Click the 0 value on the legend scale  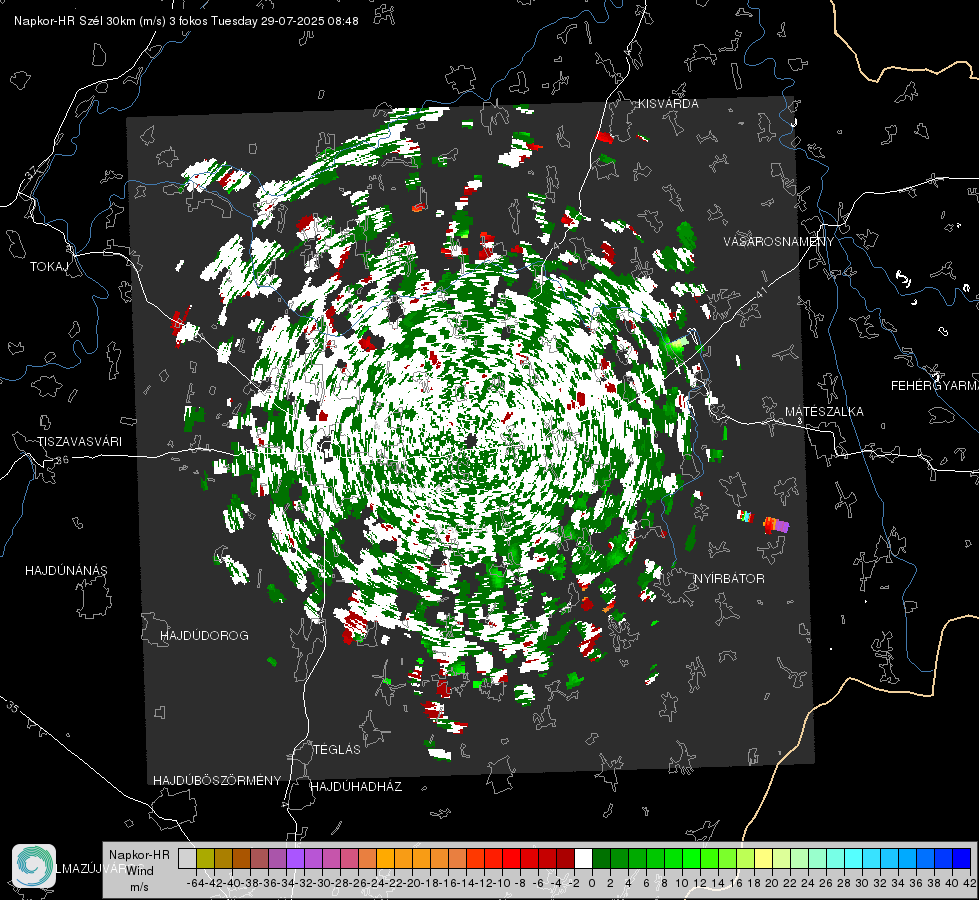point(592,883)
